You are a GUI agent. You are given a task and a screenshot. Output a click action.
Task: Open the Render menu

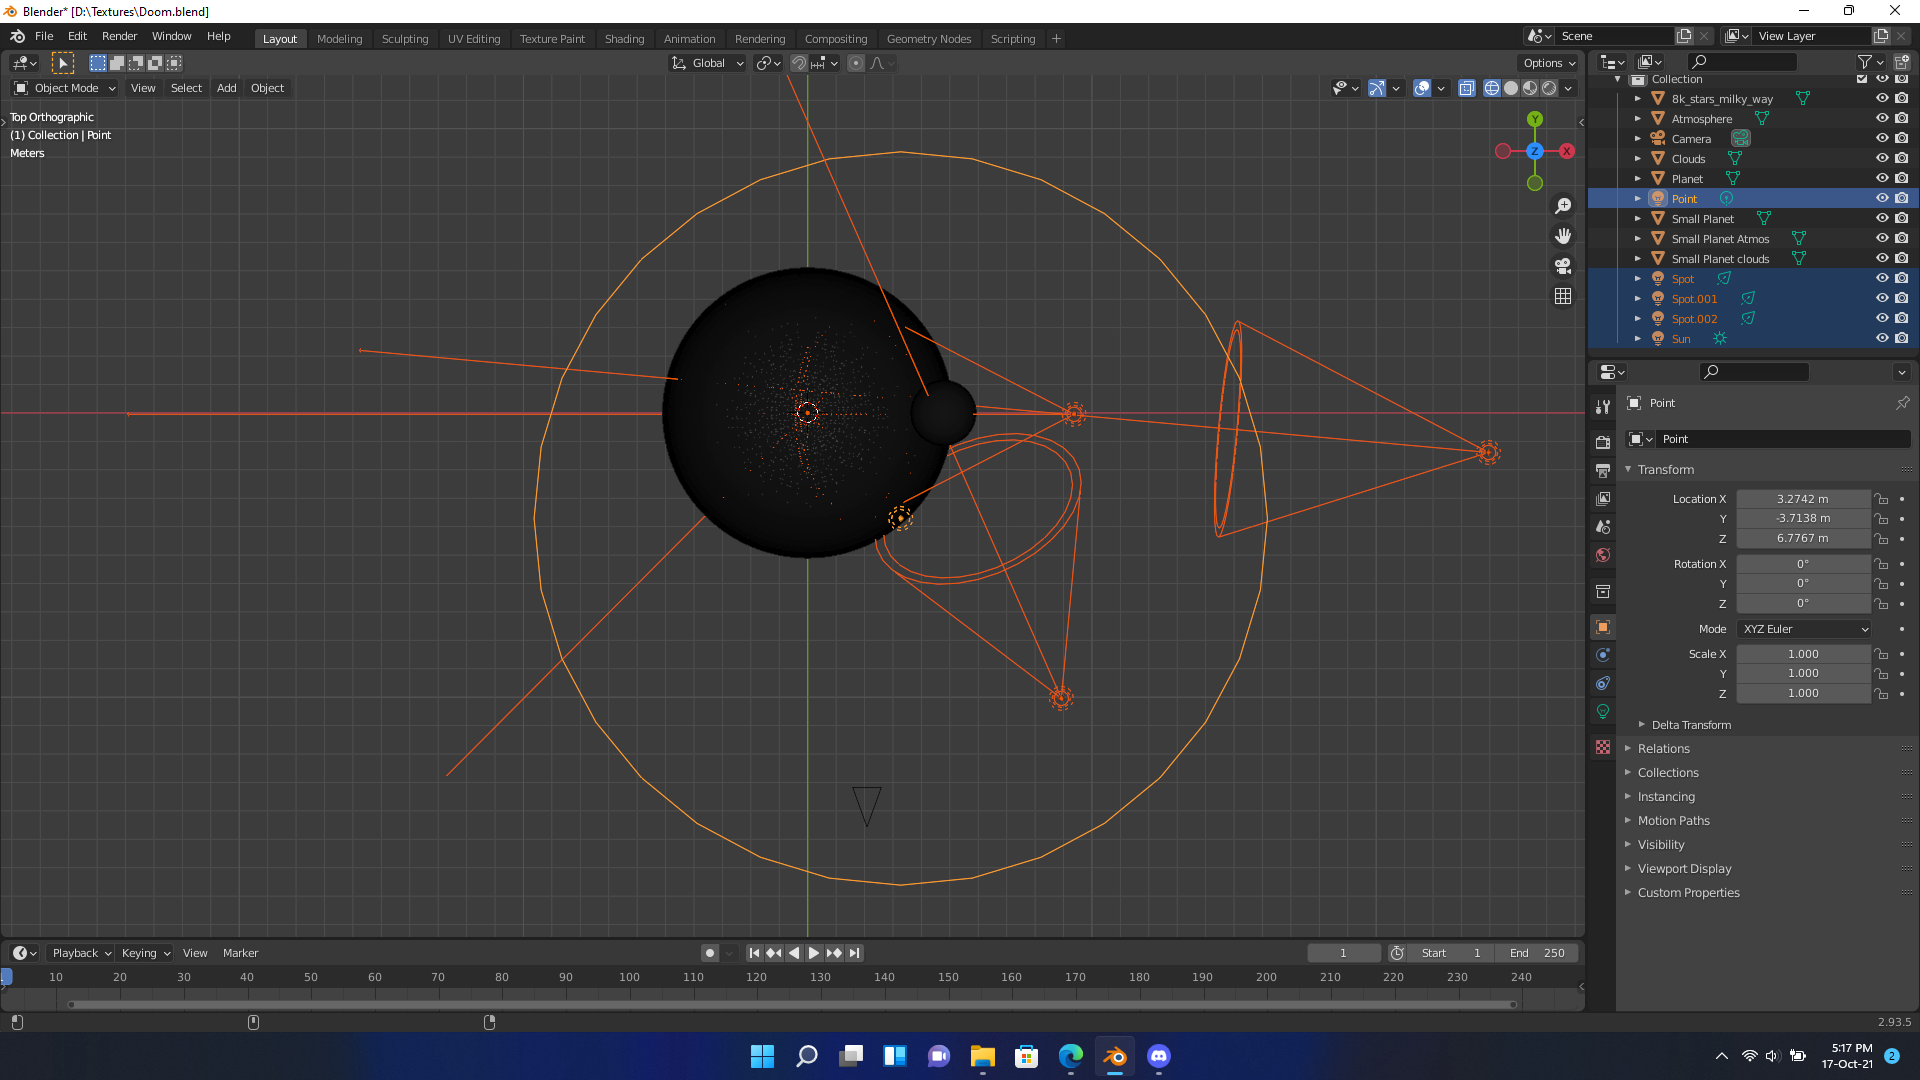coord(119,36)
